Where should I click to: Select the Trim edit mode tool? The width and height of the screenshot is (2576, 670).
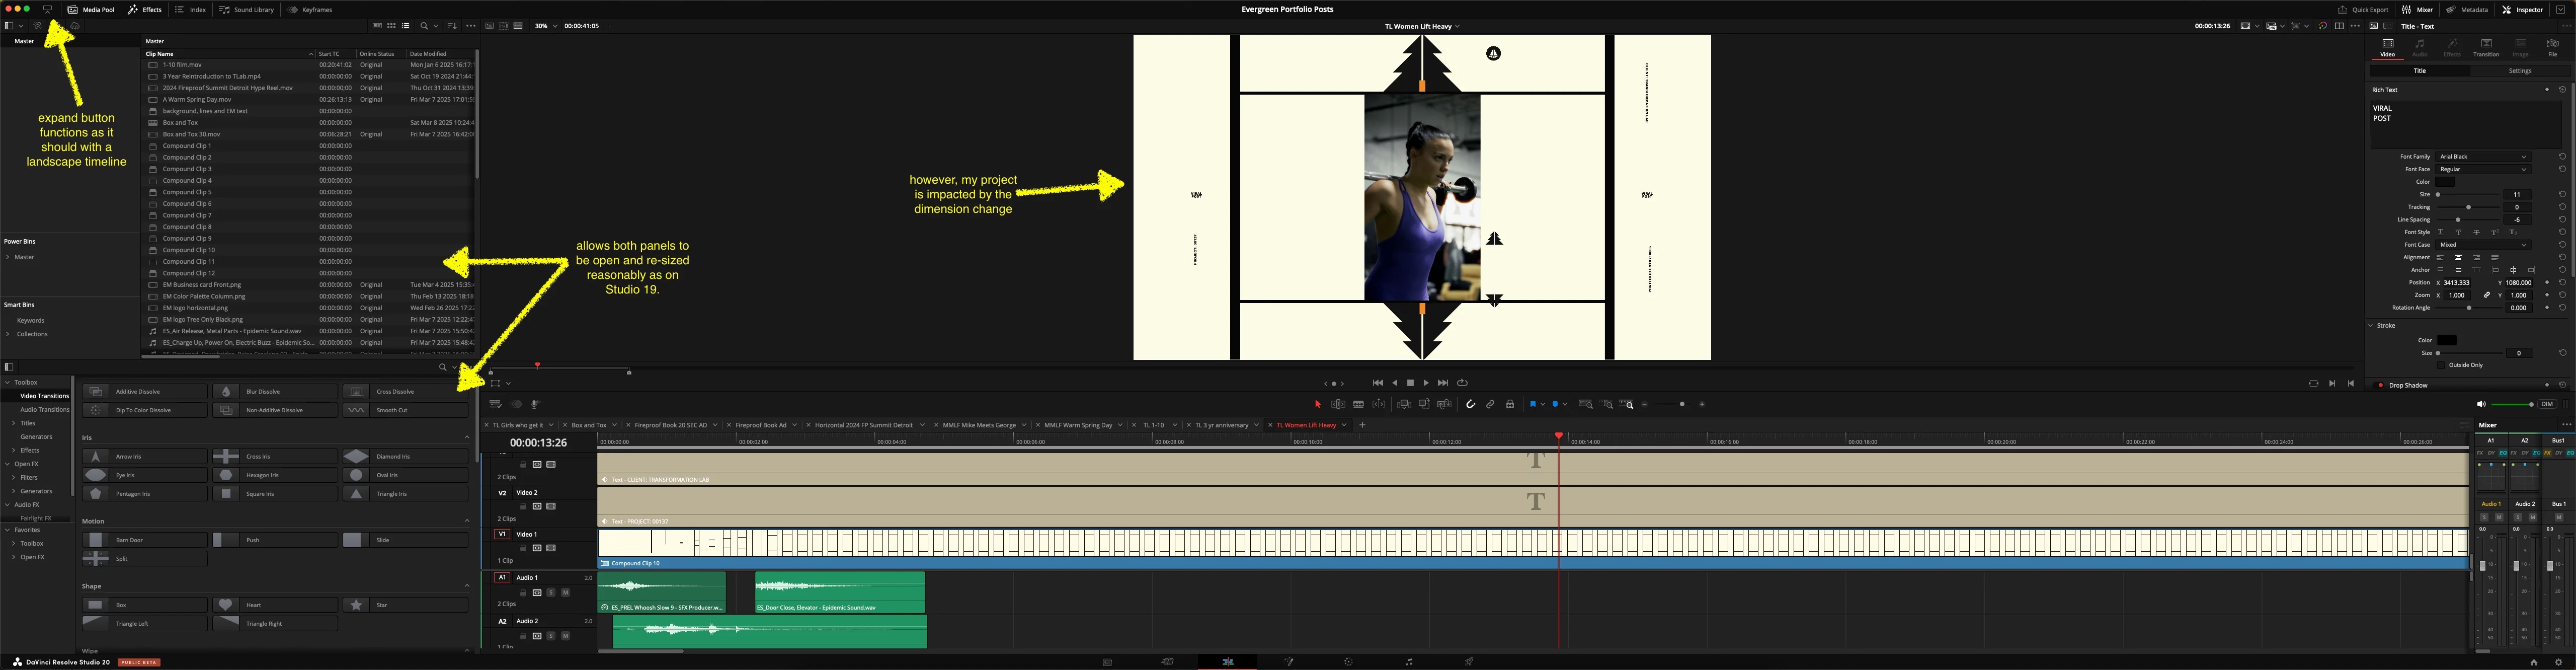point(1338,404)
